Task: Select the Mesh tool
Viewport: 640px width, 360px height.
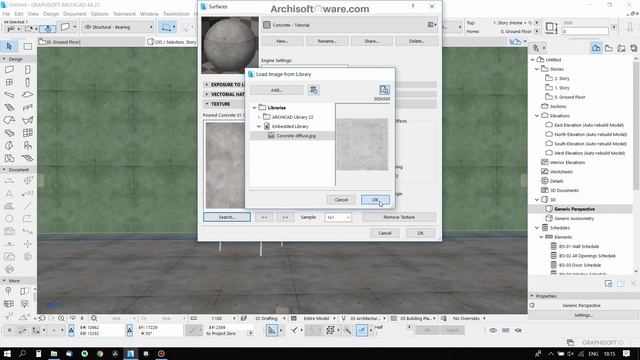Action: pos(27,158)
